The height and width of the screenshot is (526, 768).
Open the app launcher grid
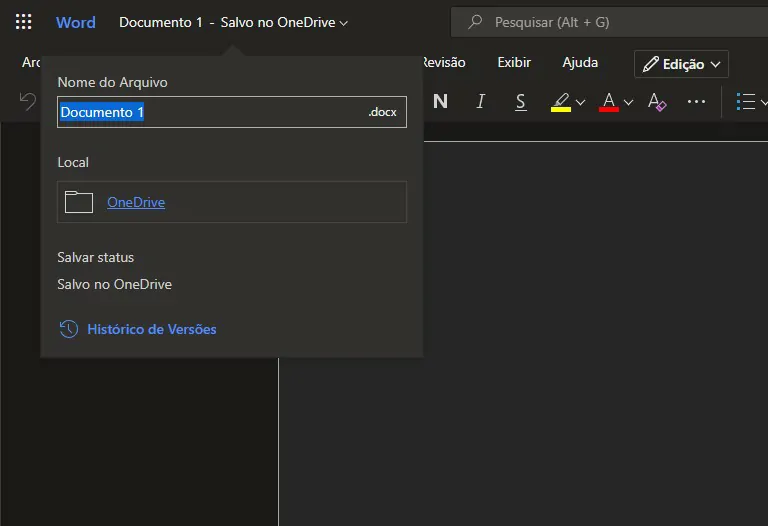(x=24, y=22)
